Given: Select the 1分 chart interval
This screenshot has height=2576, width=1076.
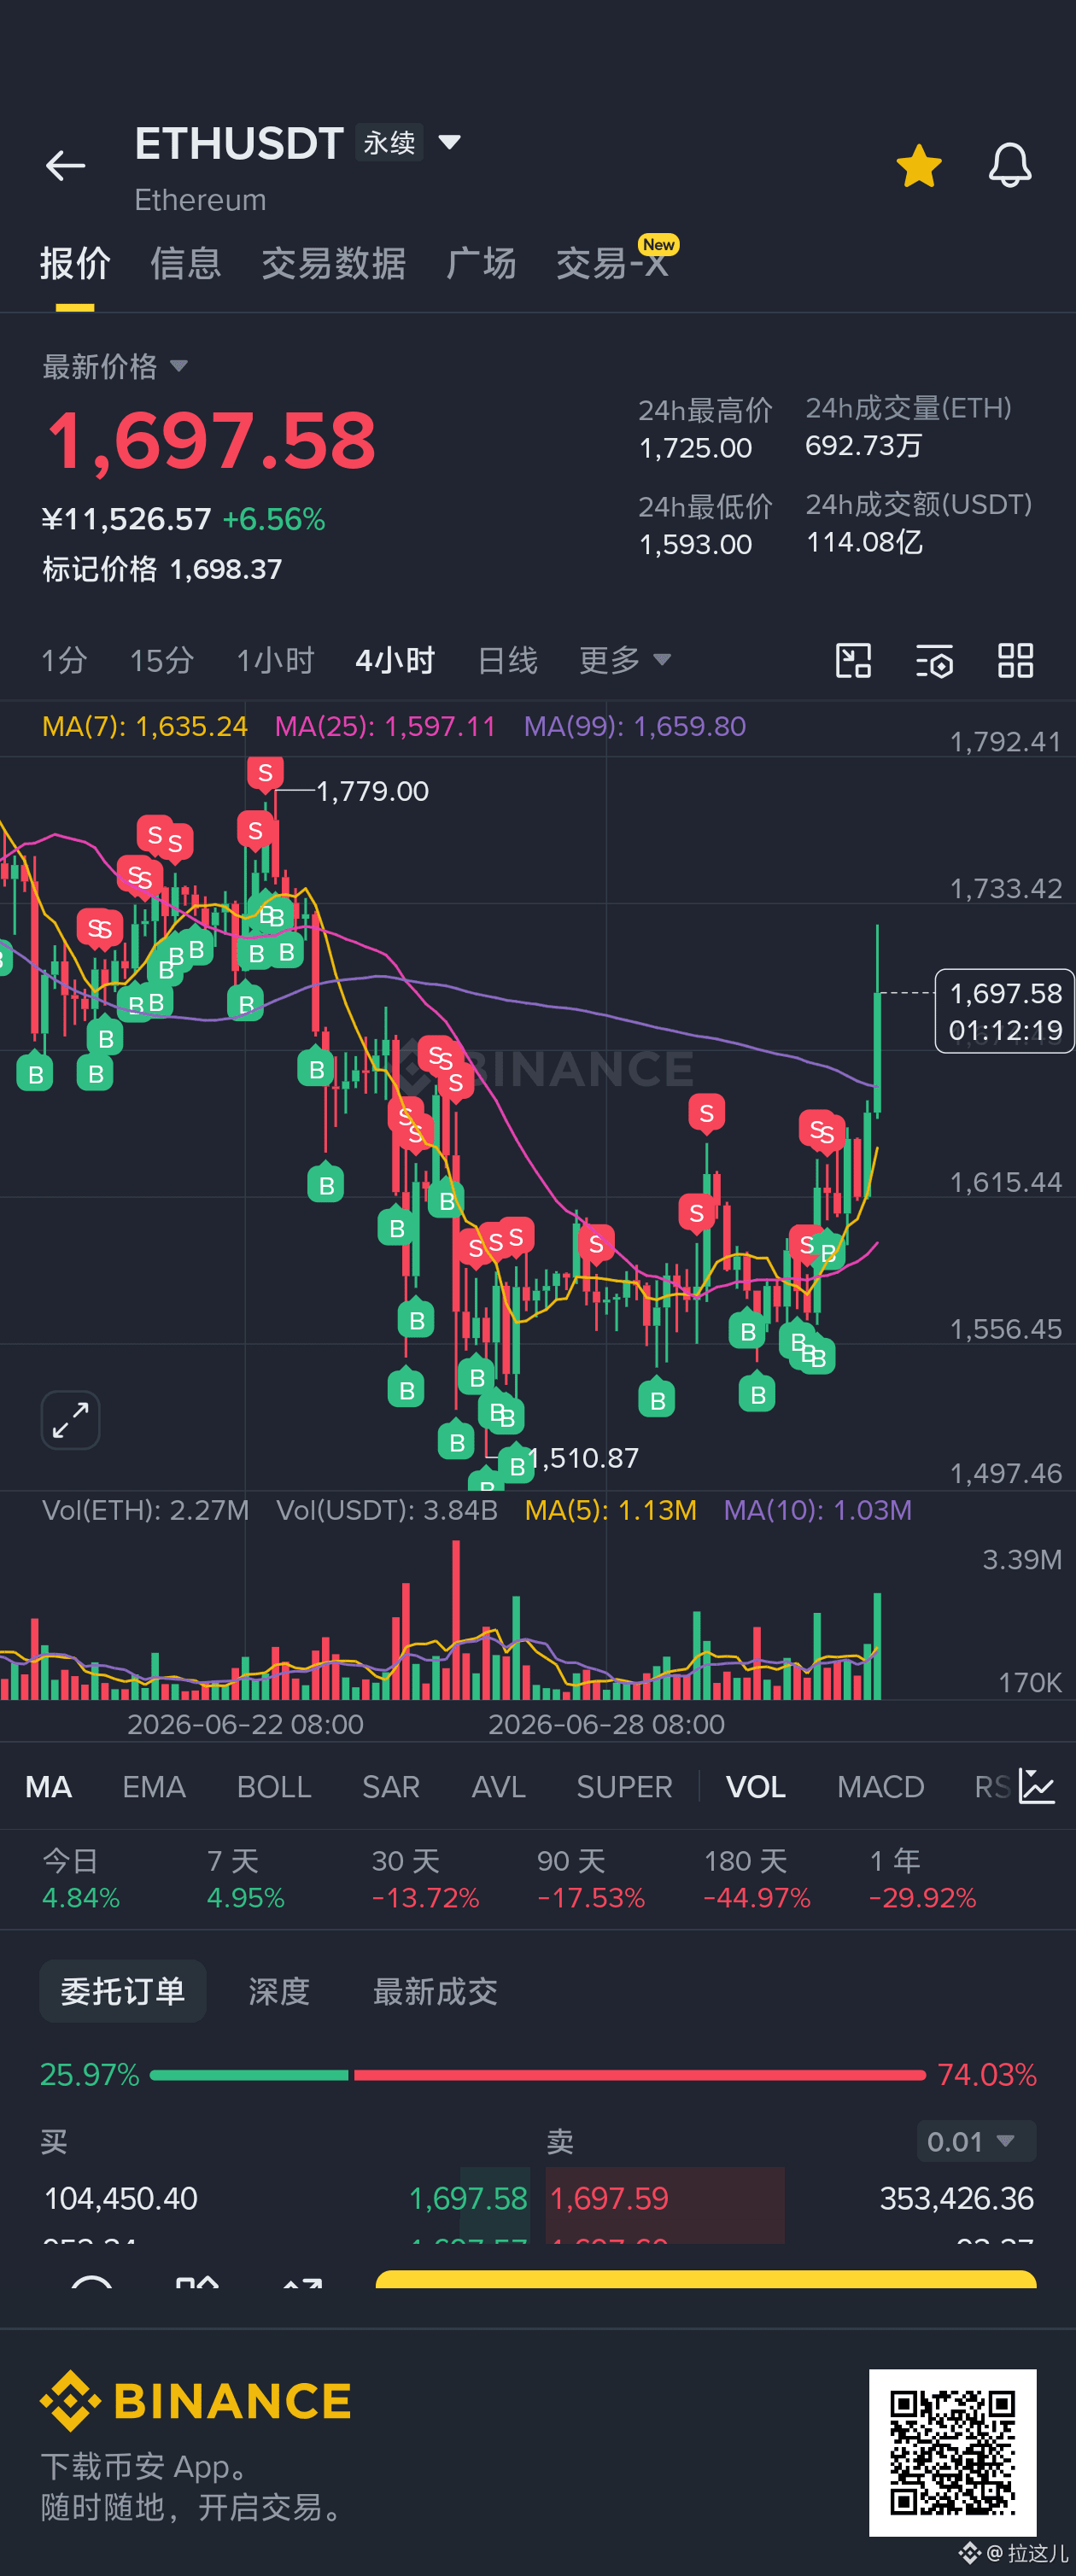Looking at the screenshot, I should [x=63, y=660].
